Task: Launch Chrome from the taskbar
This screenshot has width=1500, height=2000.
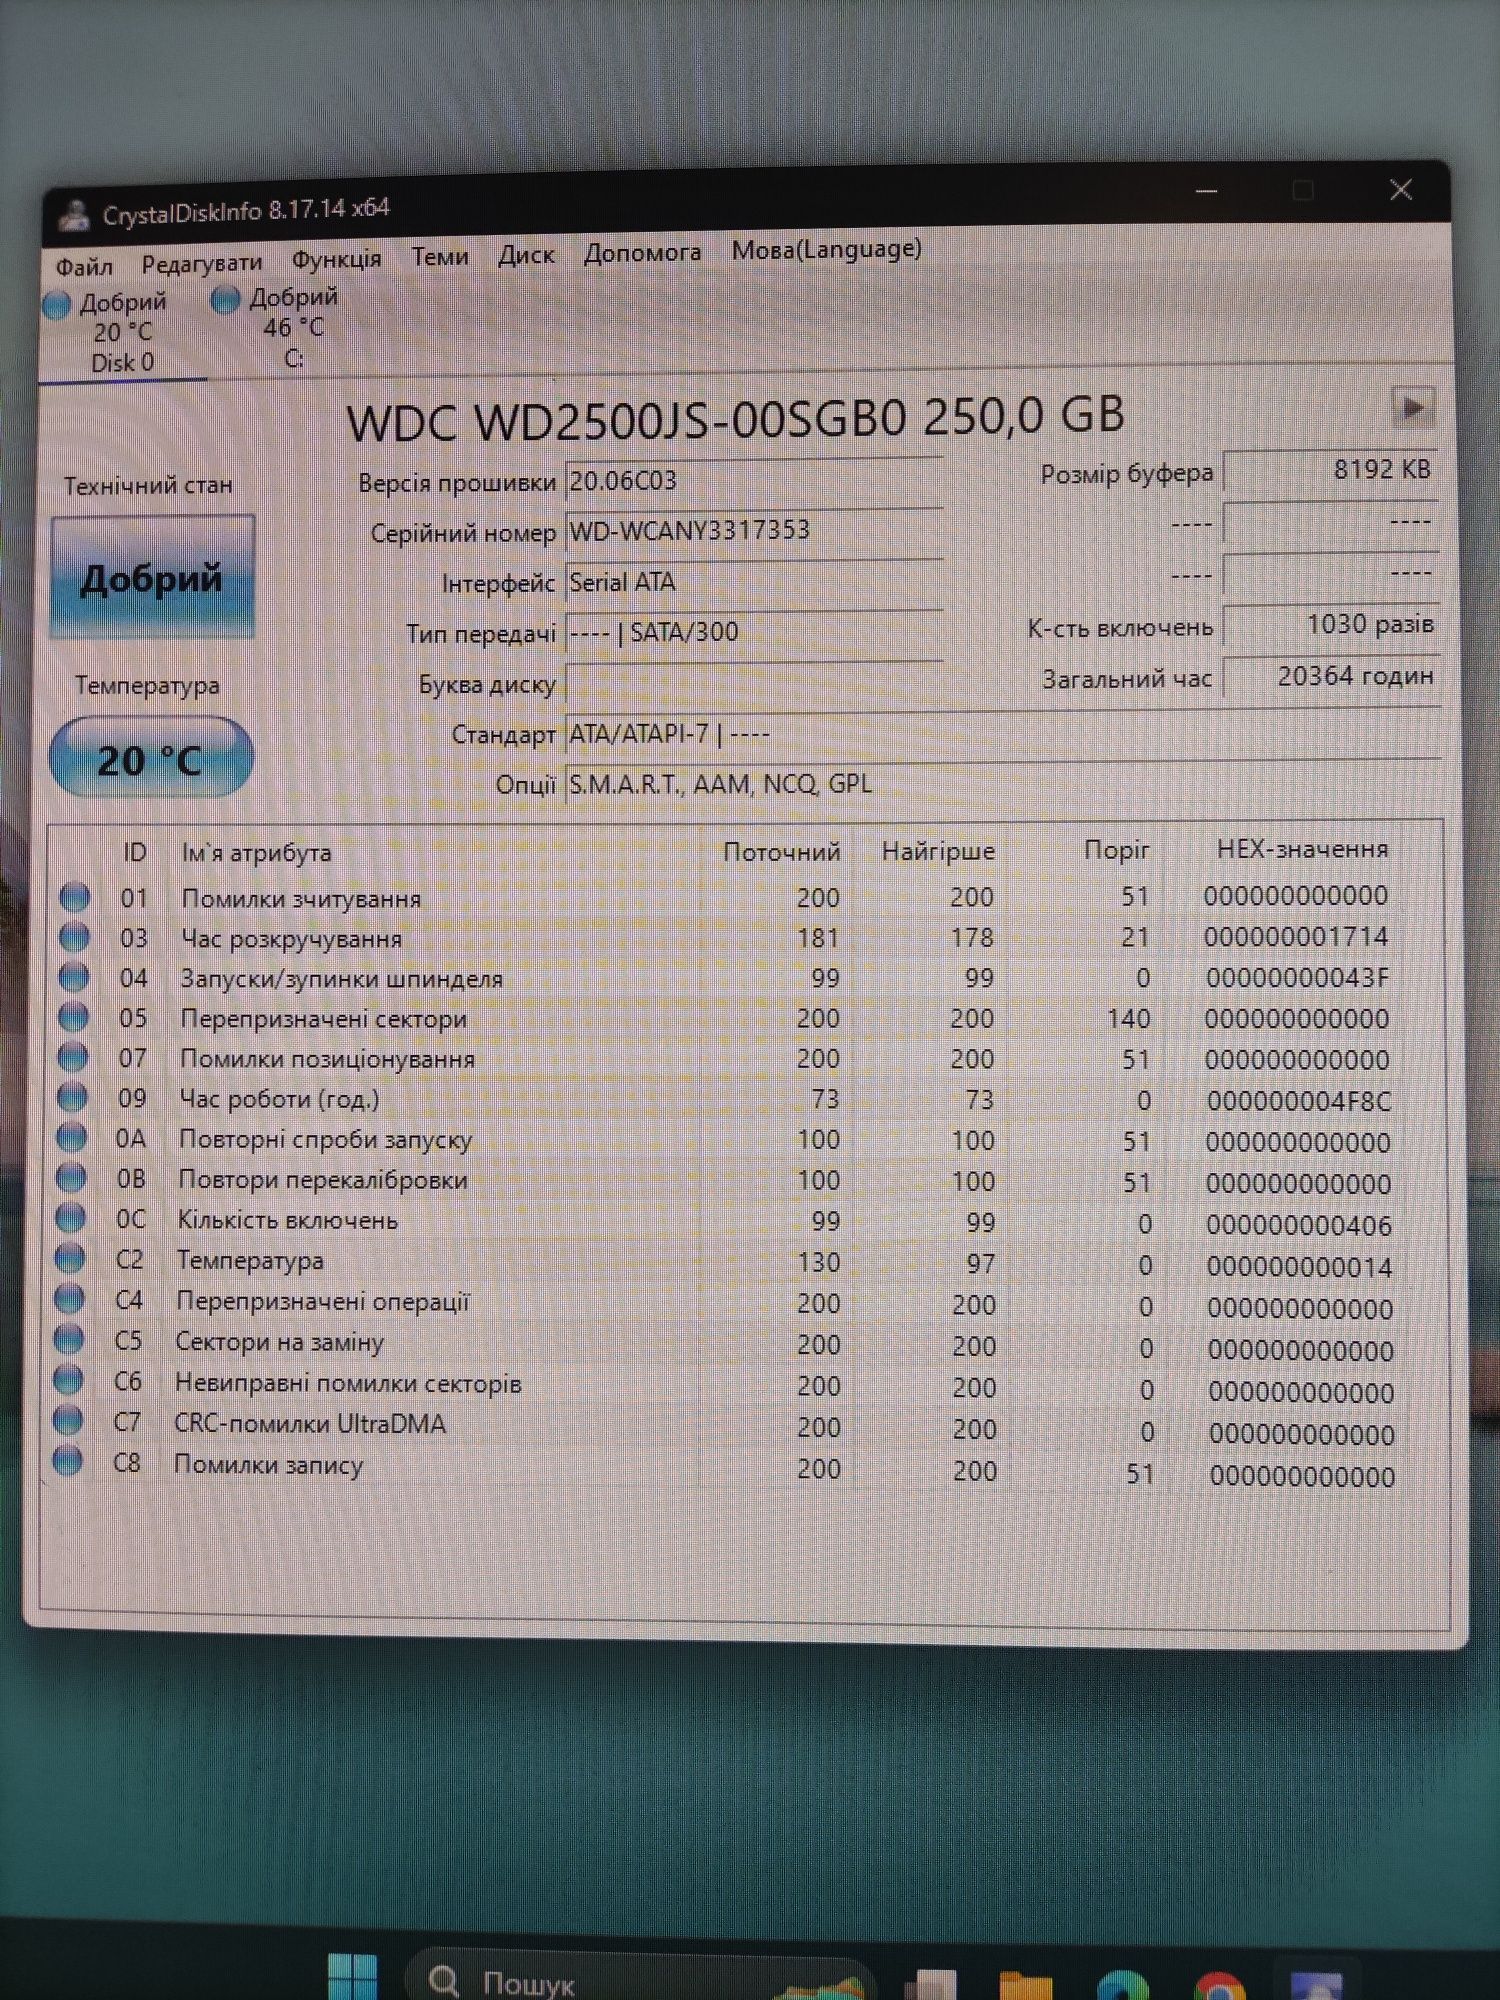Action: coord(1217,1986)
